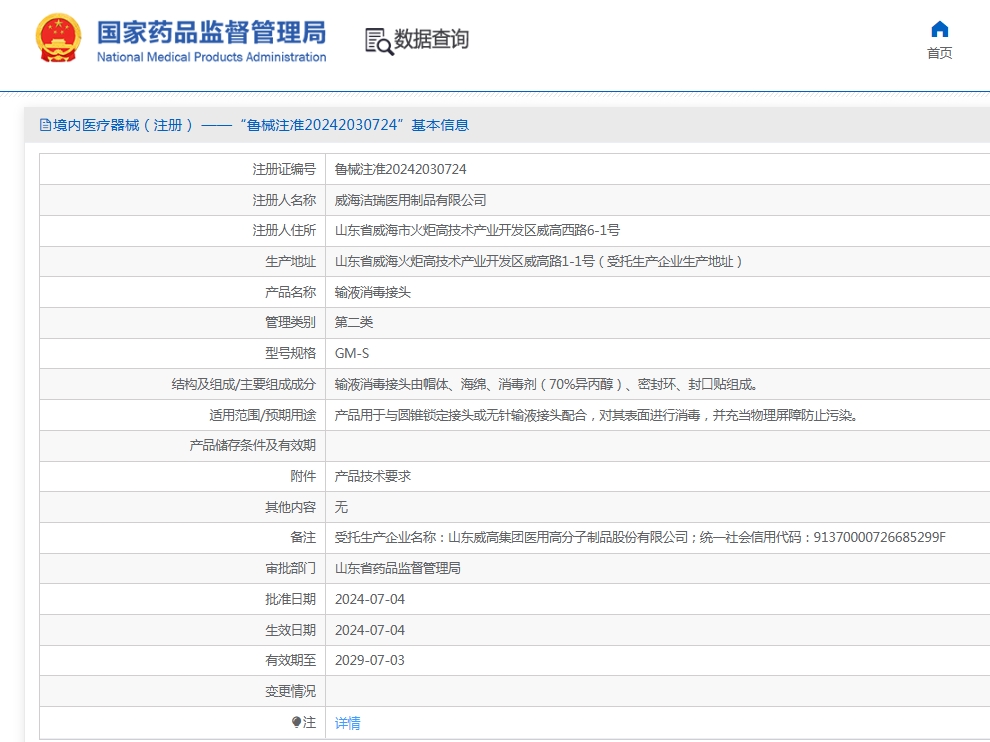The width and height of the screenshot is (990, 742).
Task: Click the 有效期至 row label
Action: [x=290, y=661]
